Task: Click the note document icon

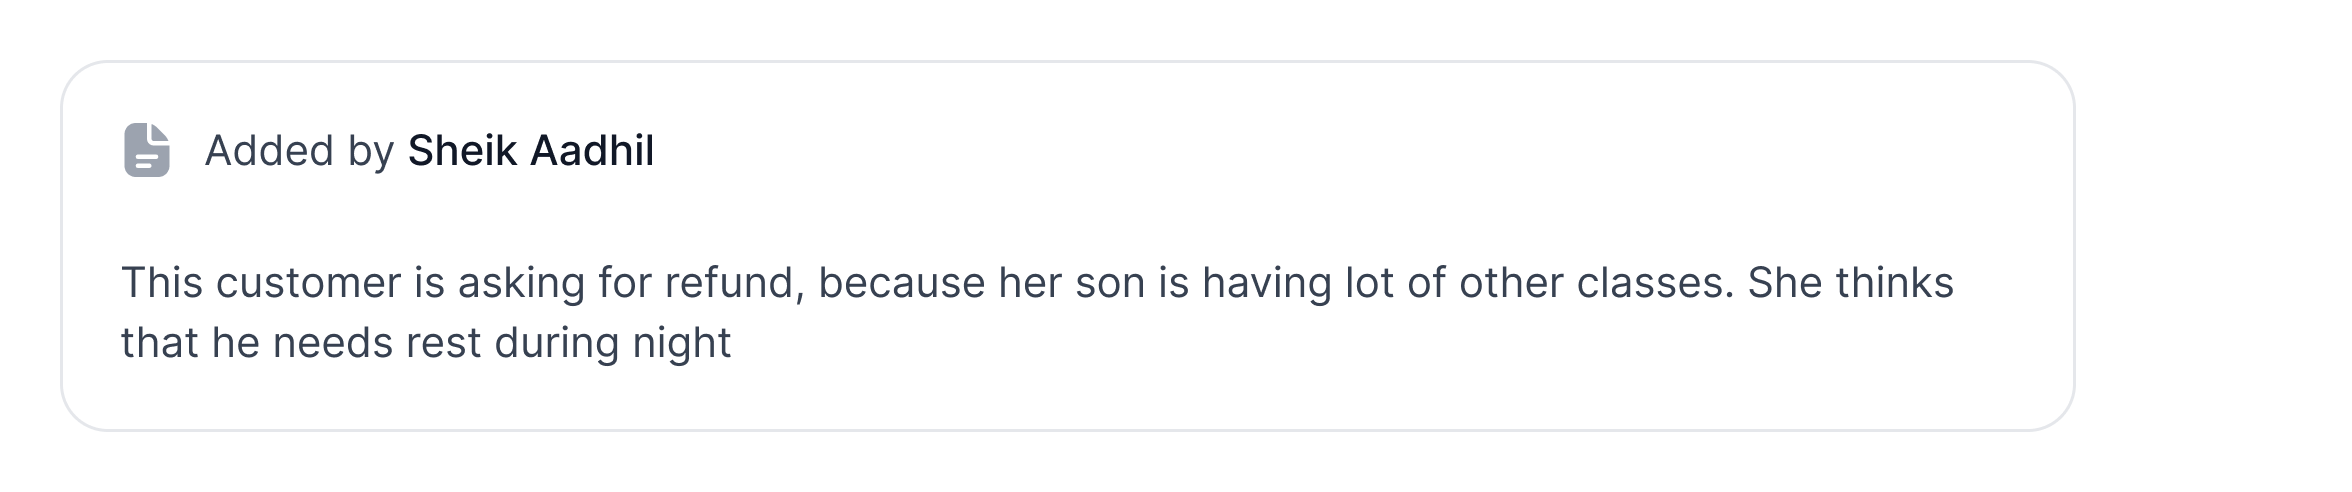Action: [x=147, y=151]
